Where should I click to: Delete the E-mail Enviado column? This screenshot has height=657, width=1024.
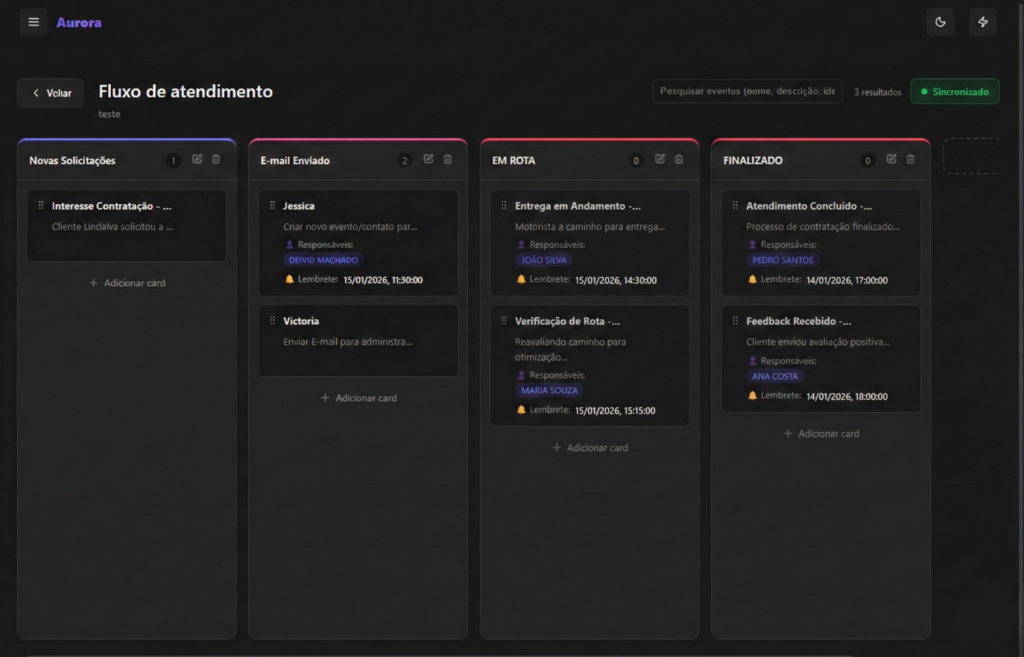point(447,159)
